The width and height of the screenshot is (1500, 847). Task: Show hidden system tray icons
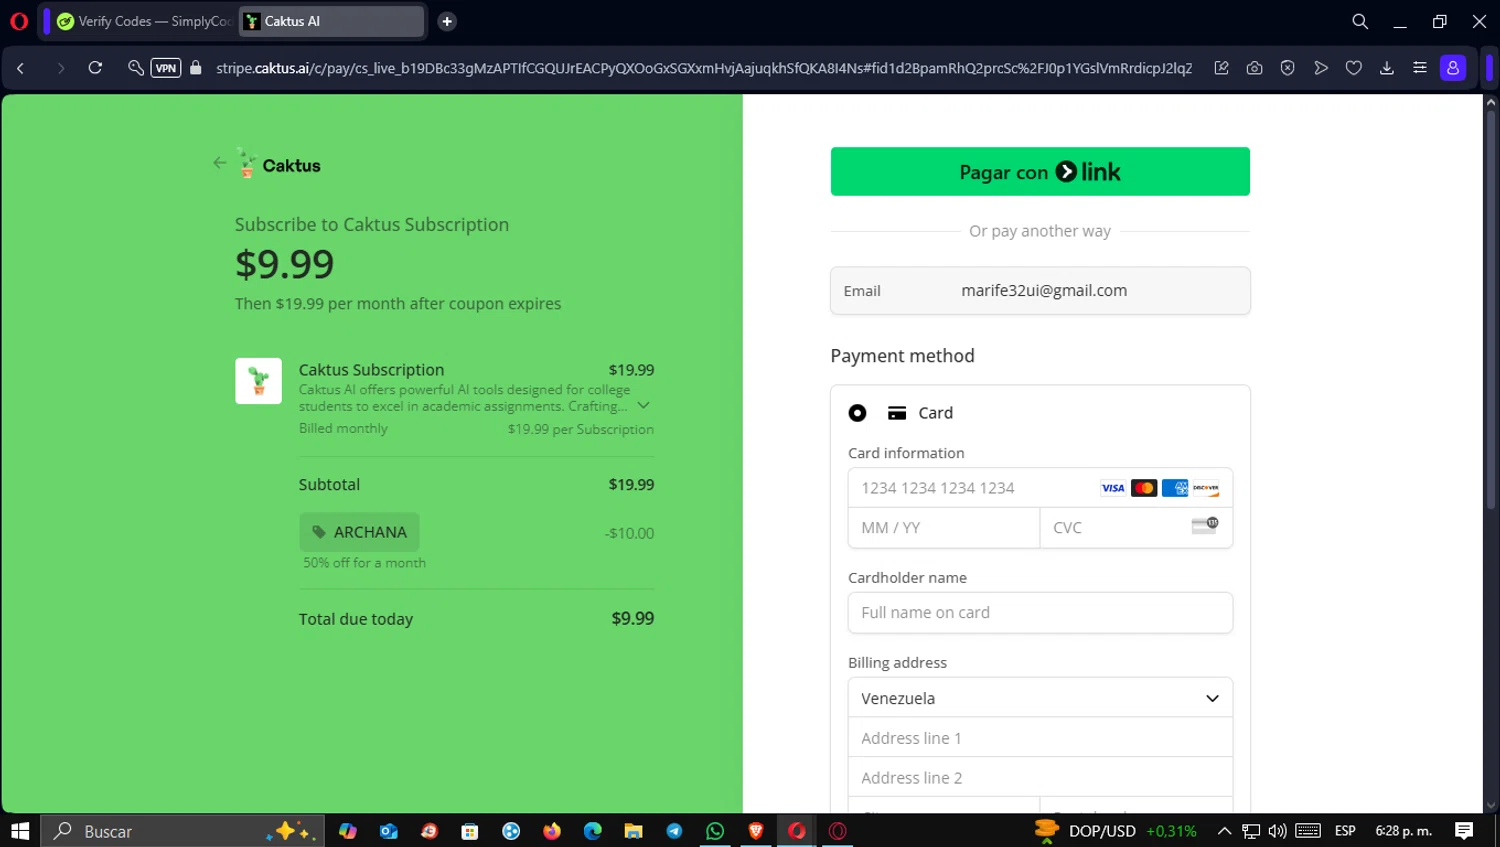coord(1224,831)
